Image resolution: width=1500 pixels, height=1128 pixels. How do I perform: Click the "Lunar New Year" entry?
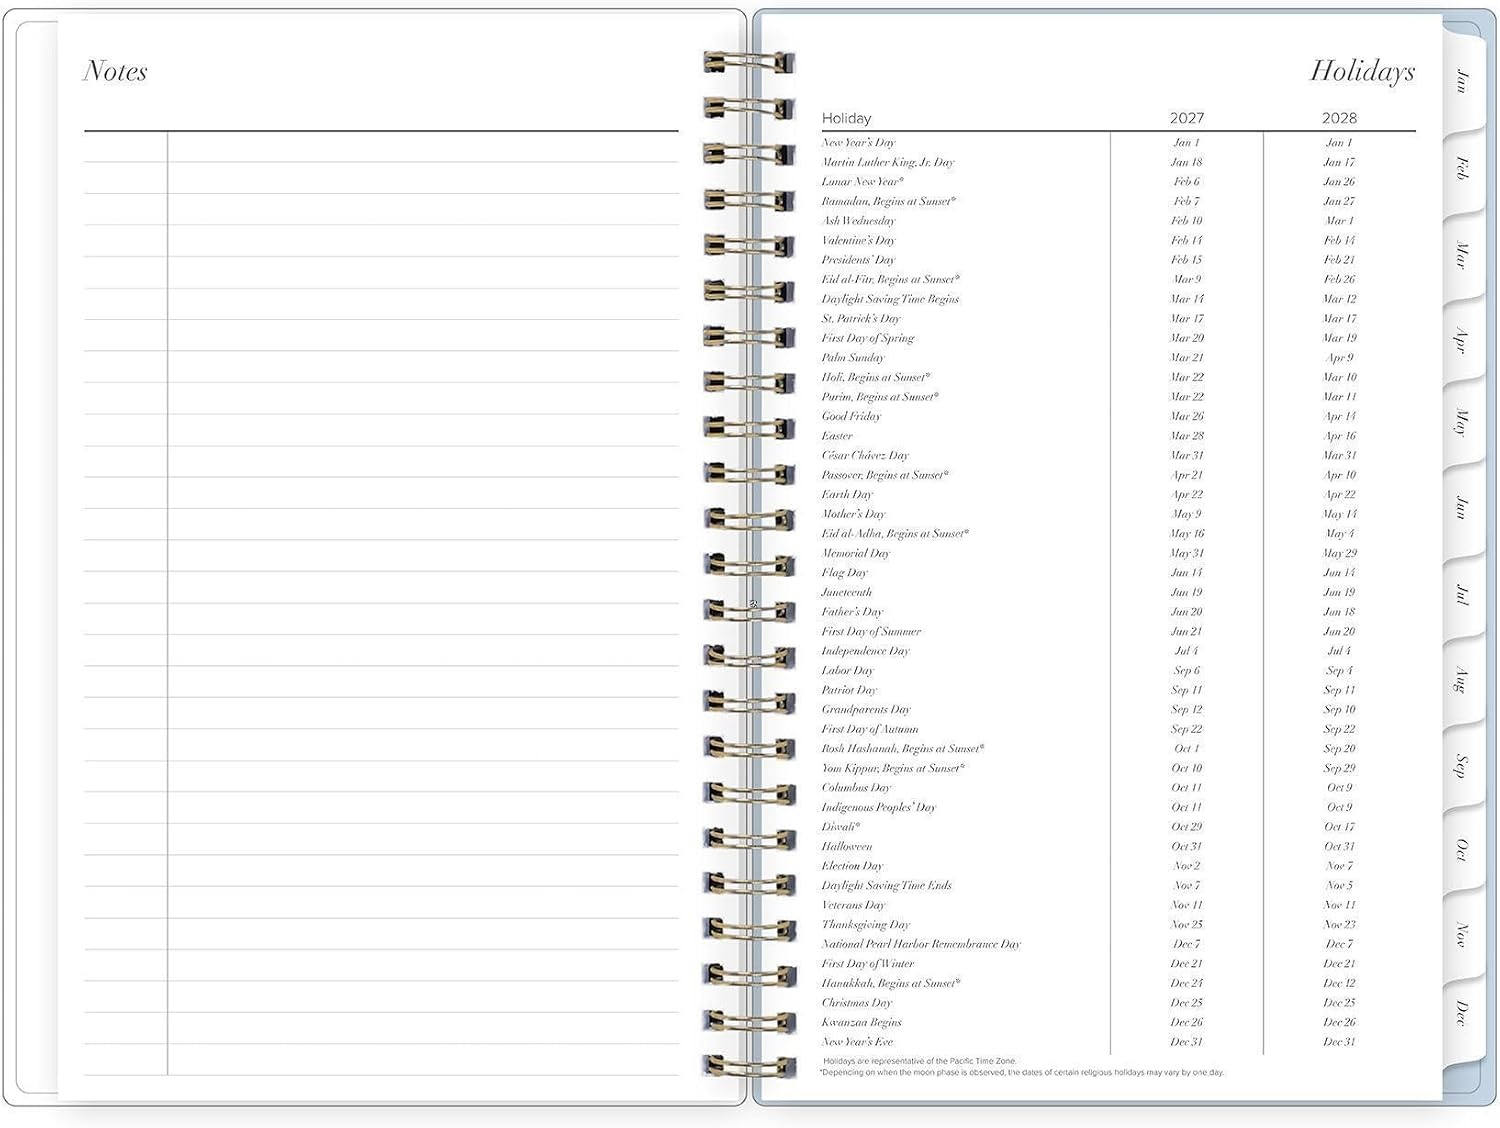click(863, 181)
